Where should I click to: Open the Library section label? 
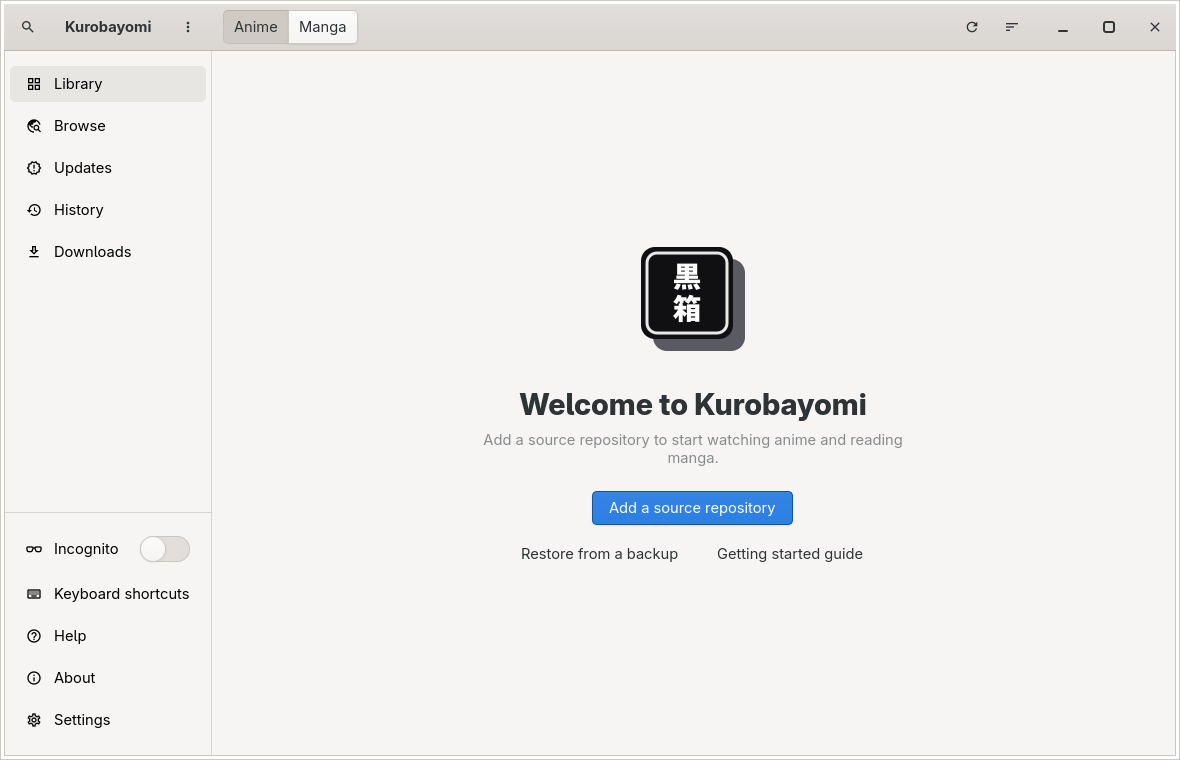78,84
